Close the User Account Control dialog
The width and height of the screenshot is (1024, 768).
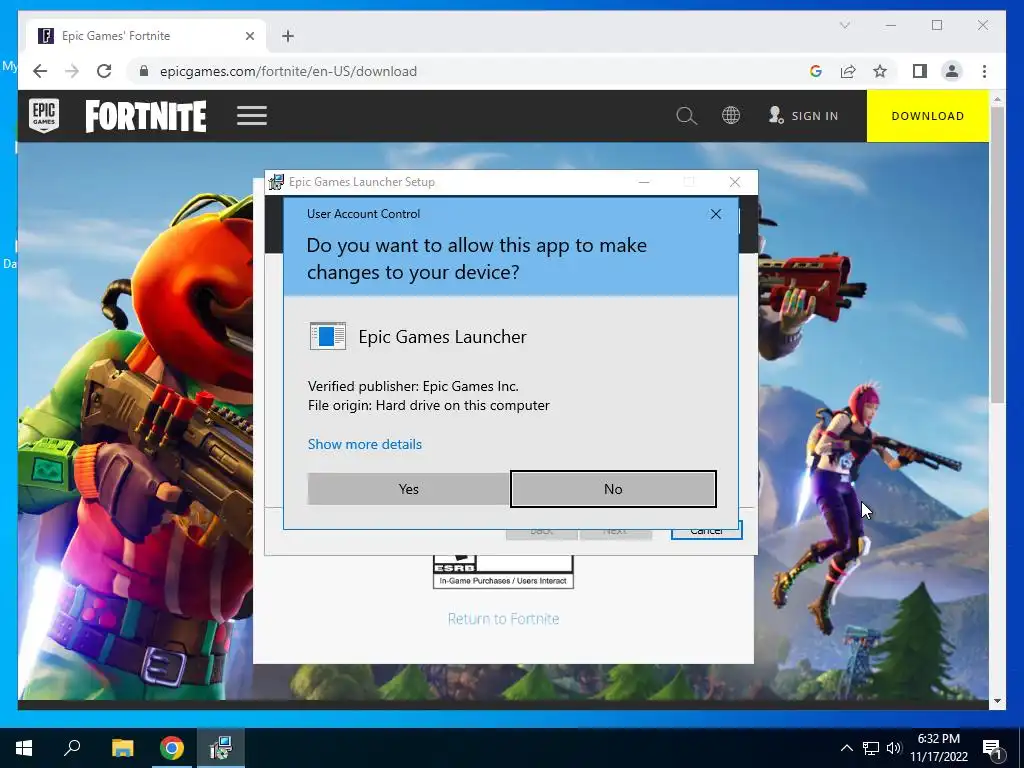click(x=716, y=214)
